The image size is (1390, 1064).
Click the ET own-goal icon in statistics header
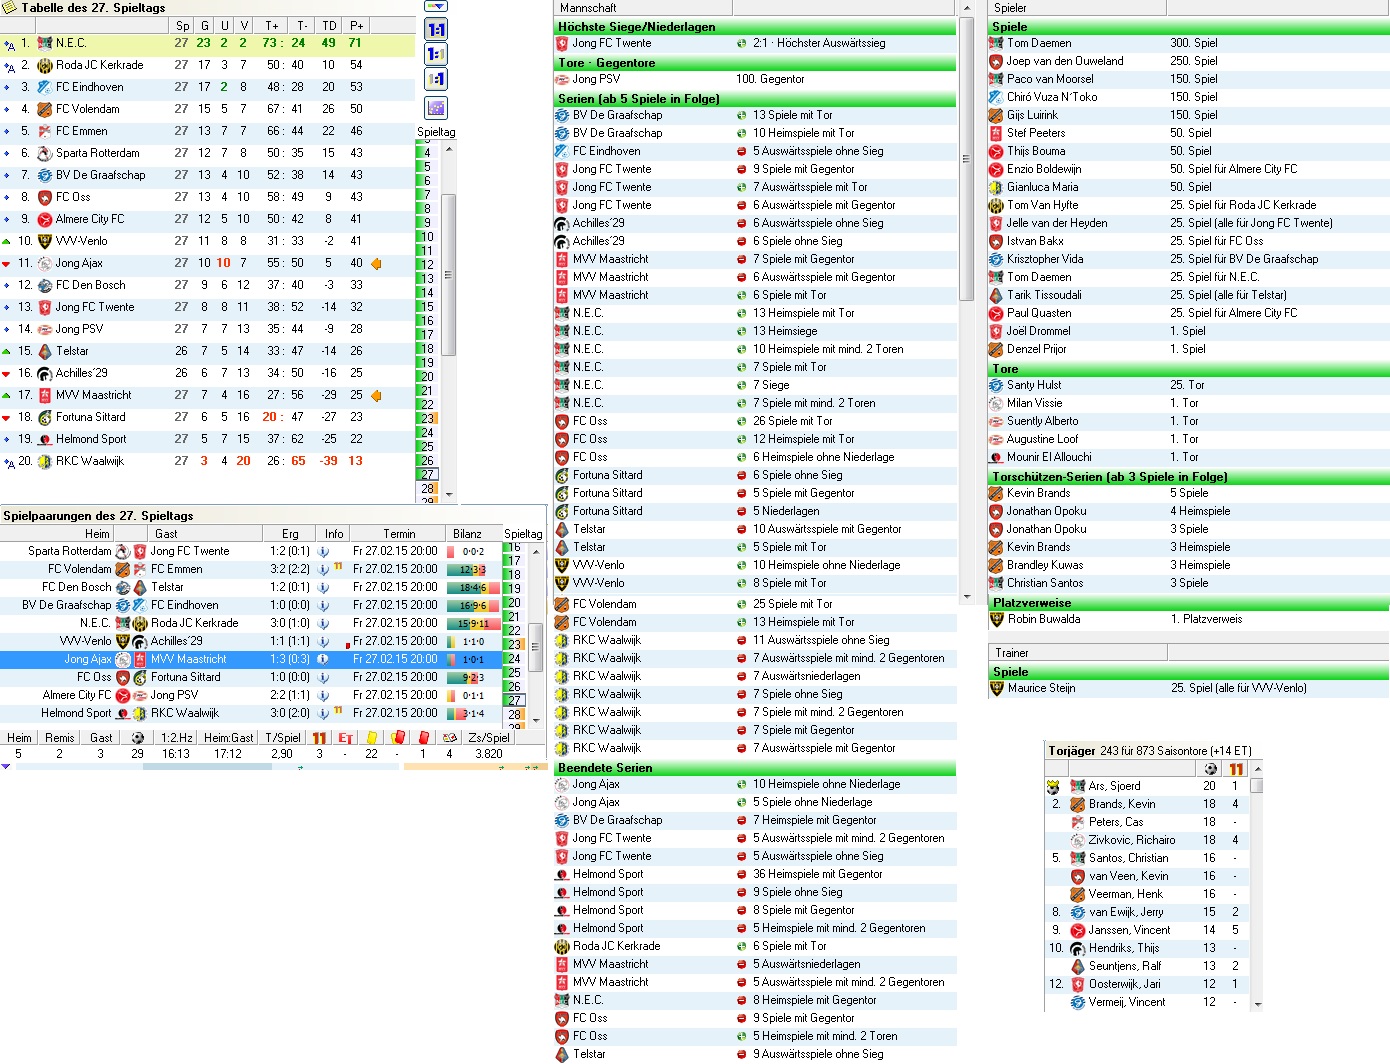pos(345,738)
